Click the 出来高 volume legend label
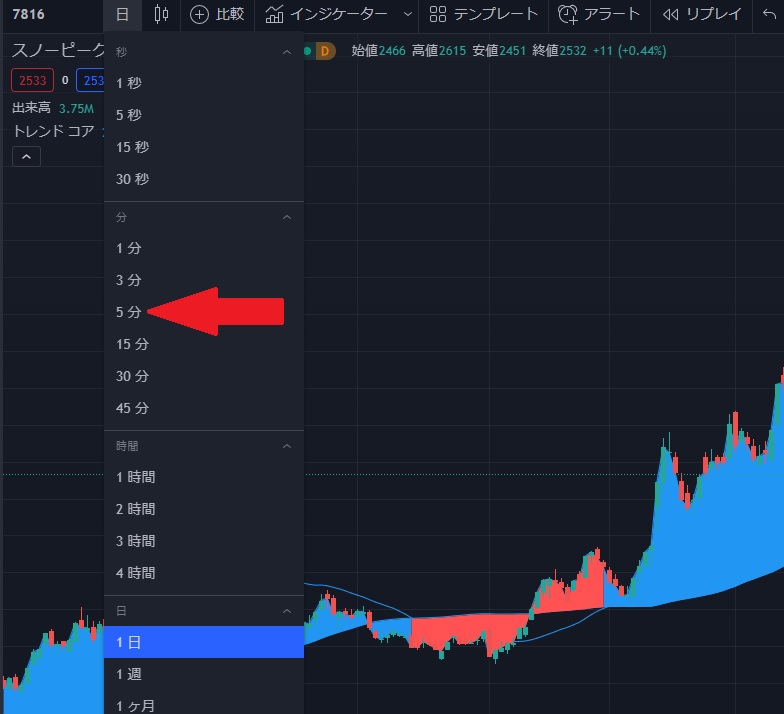 [32, 108]
